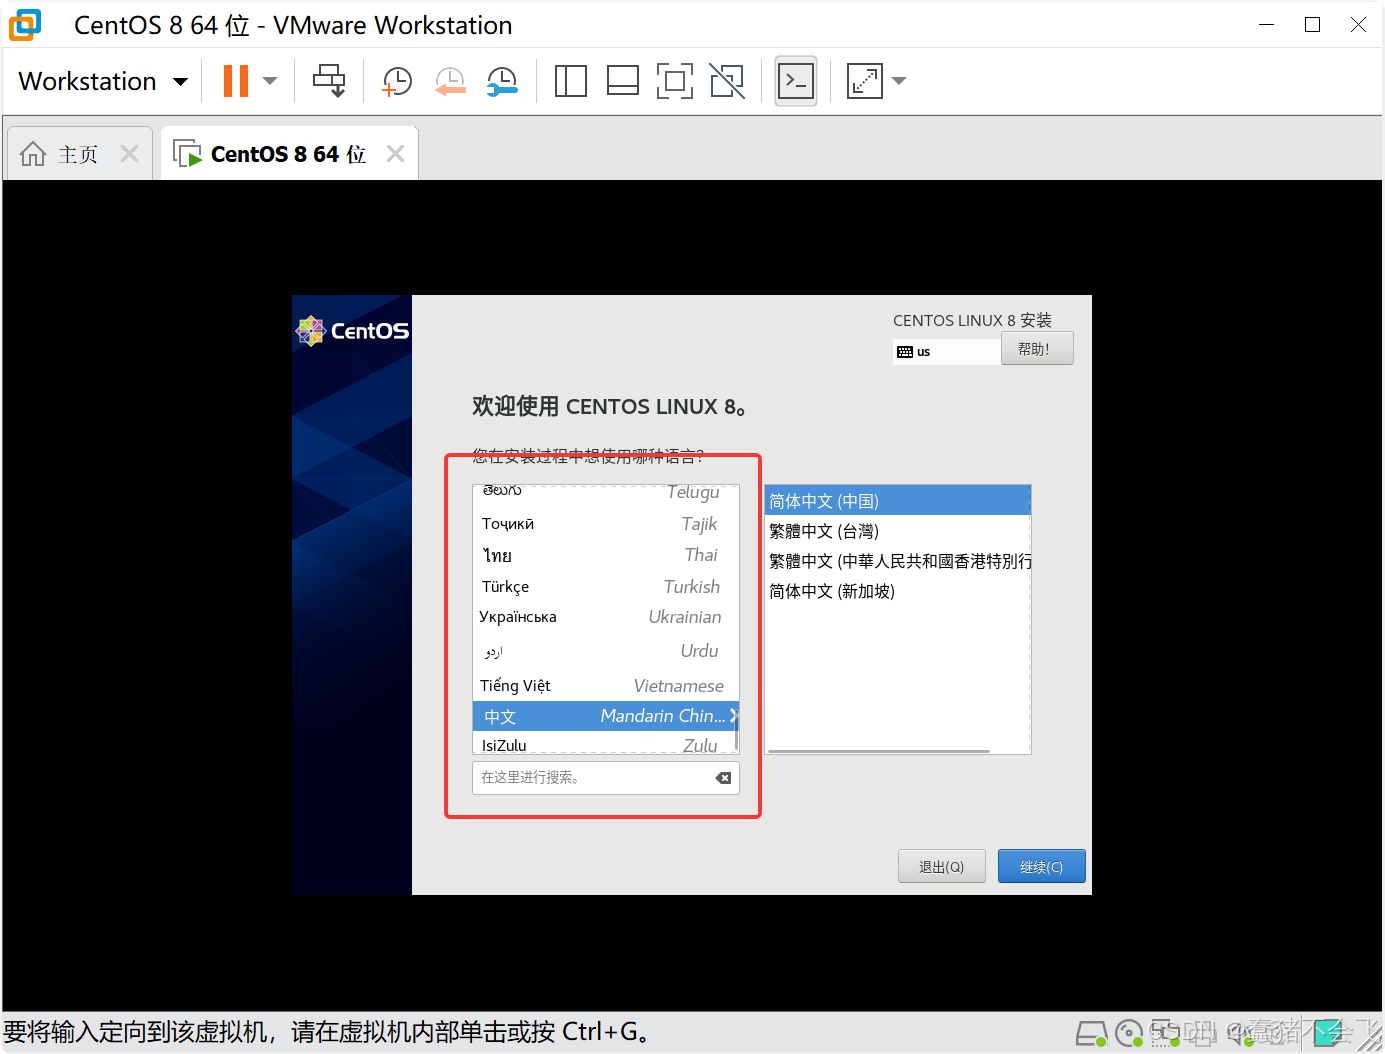Viewport: 1385px width, 1054px height.
Task: Choose 繁體中文 (台灣) locale
Action: (x=897, y=531)
